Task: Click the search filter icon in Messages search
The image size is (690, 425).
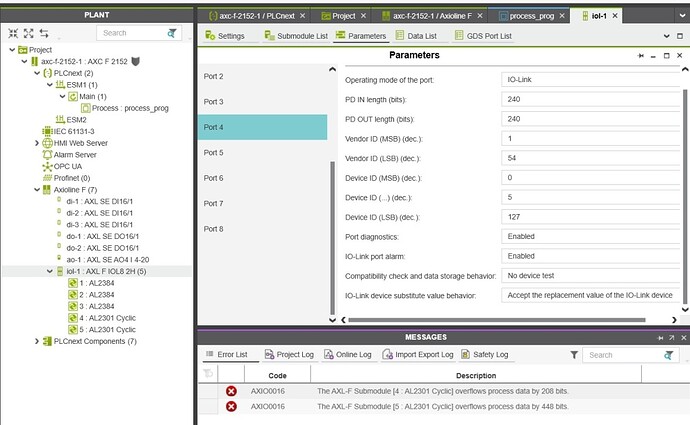Action: [668, 355]
